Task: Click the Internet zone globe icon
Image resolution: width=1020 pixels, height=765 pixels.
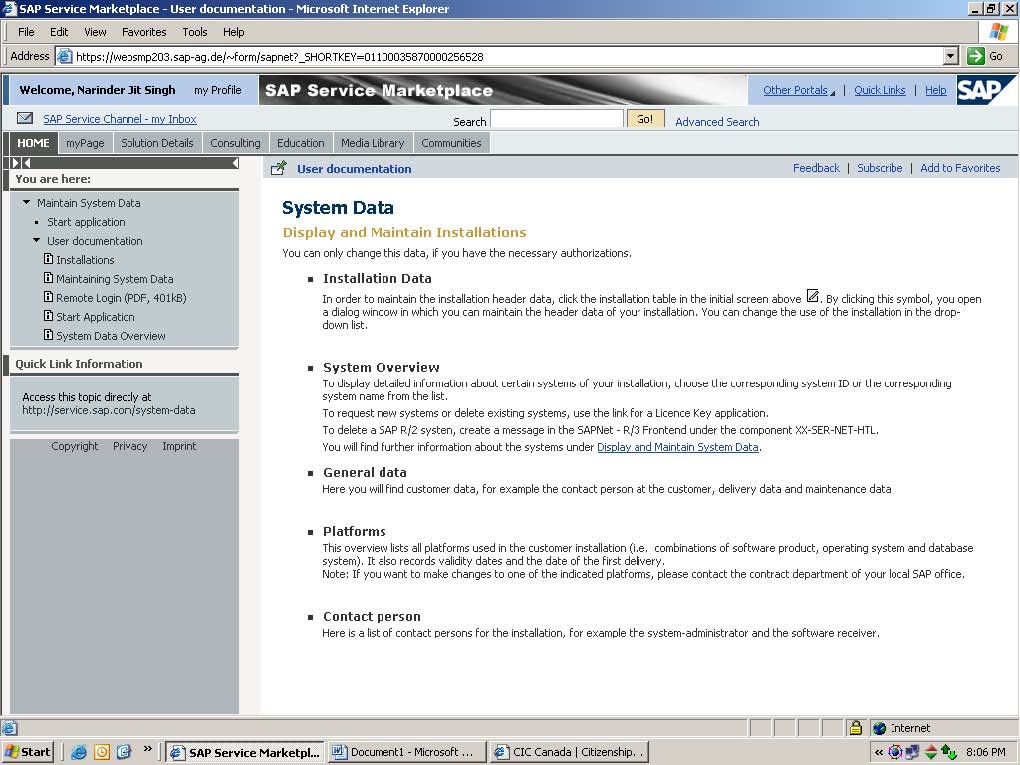Action: tap(879, 728)
